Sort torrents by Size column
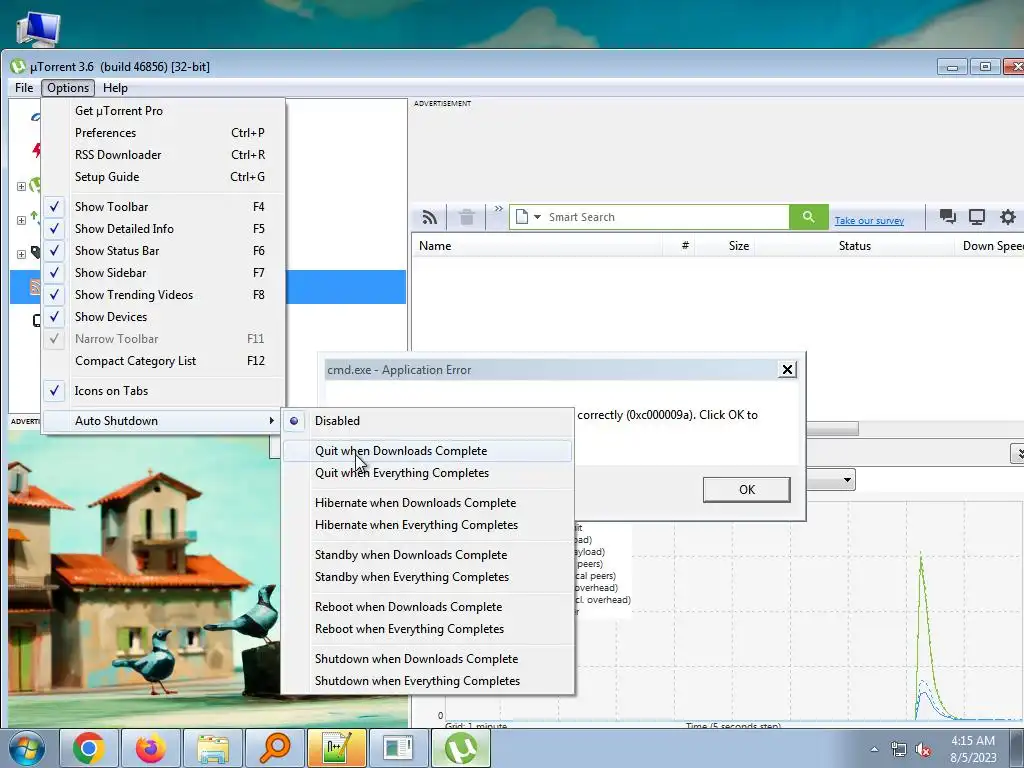This screenshot has width=1024, height=768. [x=725, y=246]
